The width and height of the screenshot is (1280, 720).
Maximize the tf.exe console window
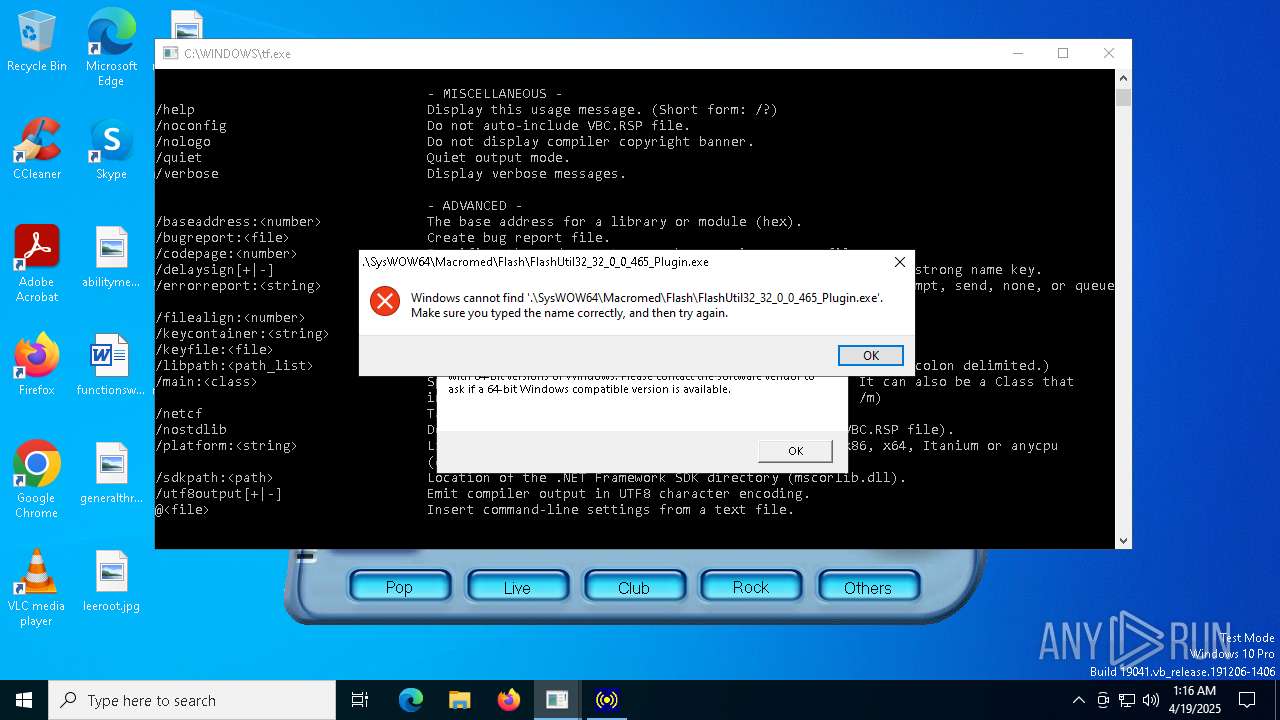[x=1063, y=54]
